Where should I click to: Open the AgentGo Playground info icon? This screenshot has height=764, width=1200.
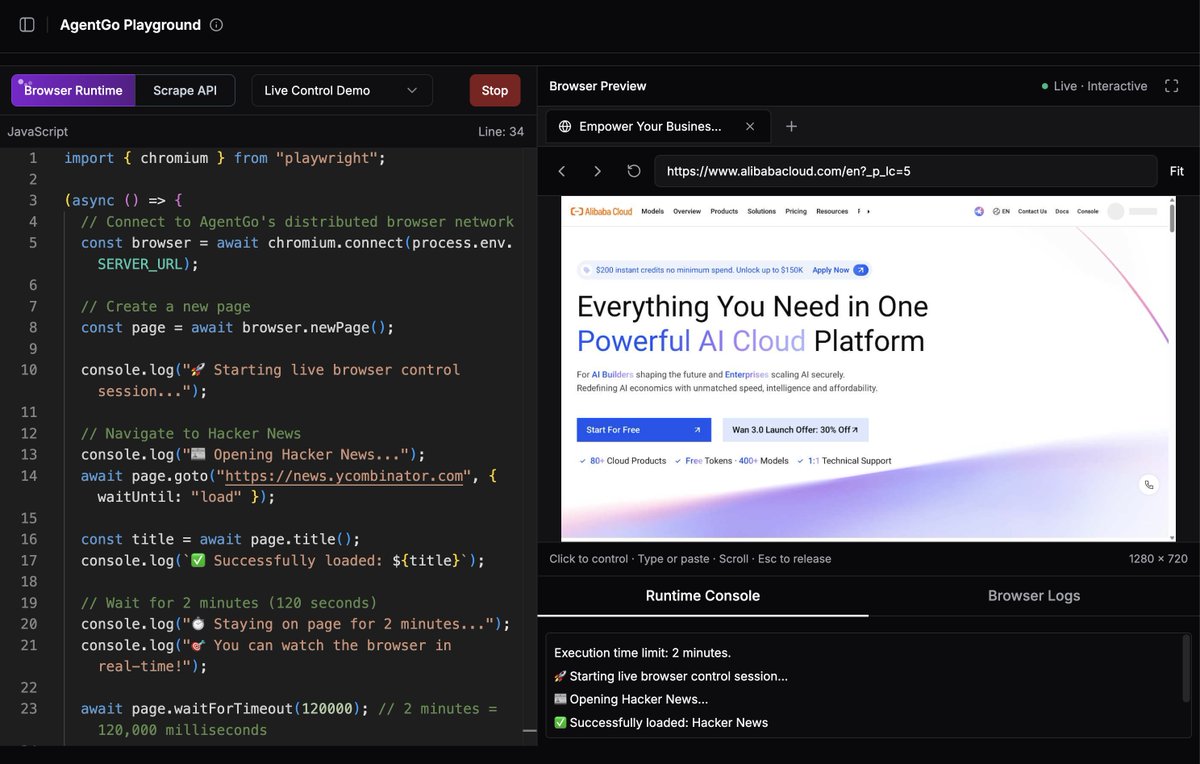216,25
